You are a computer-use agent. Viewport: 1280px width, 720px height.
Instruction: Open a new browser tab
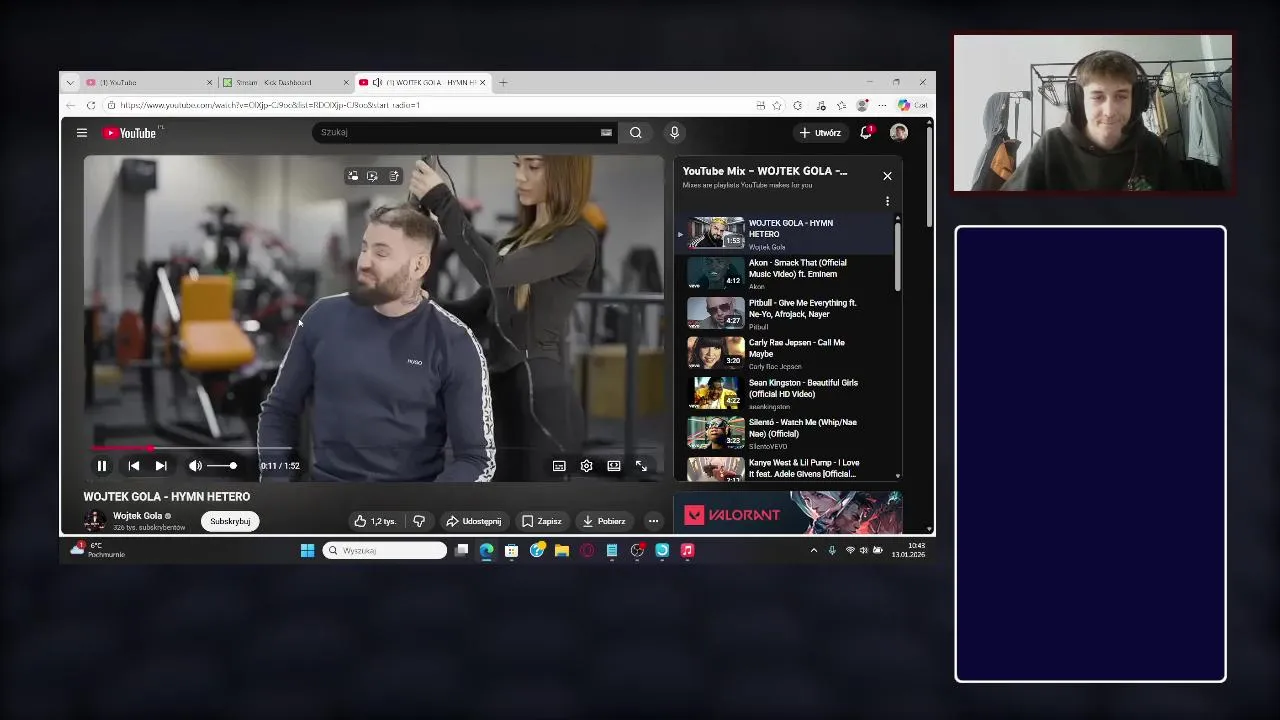click(503, 82)
